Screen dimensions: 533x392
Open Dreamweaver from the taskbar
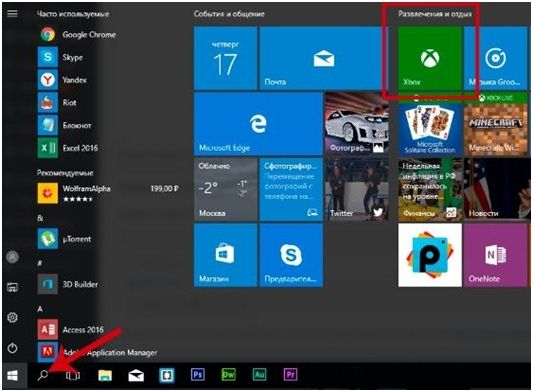(x=228, y=375)
